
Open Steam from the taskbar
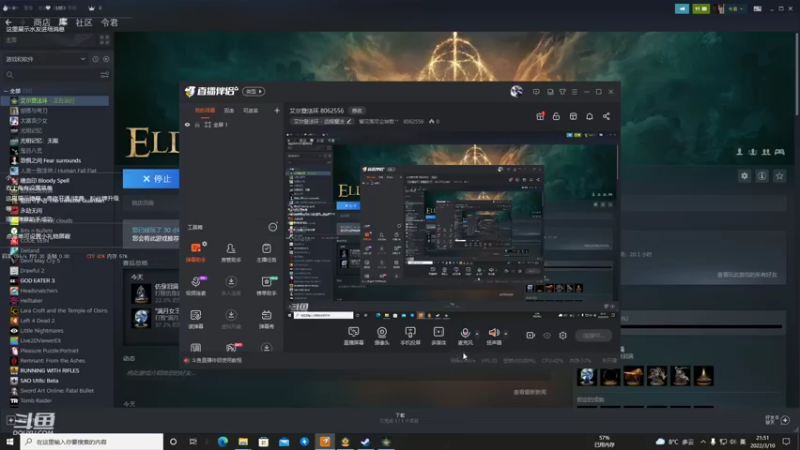[365, 442]
